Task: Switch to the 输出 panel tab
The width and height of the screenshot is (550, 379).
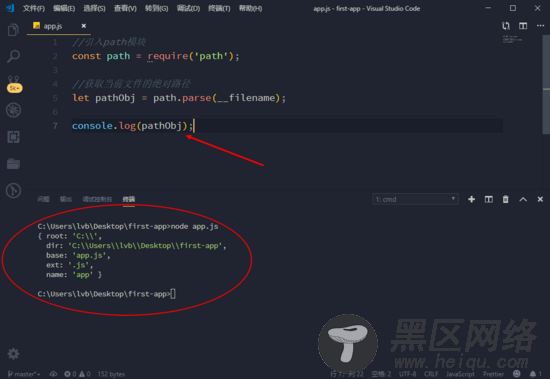Action: pos(66,199)
